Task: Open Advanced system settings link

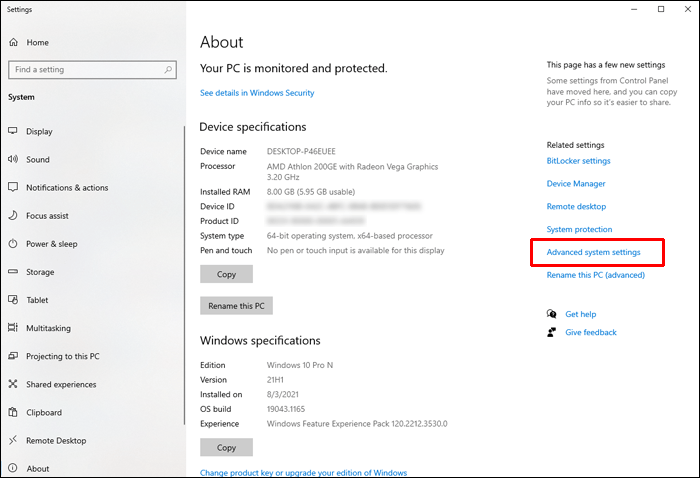Action: (593, 252)
